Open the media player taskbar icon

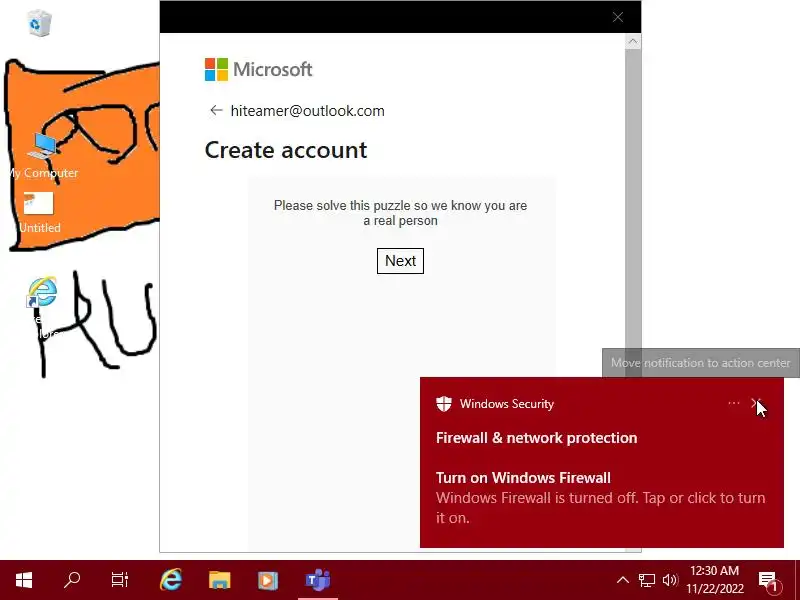click(268, 580)
